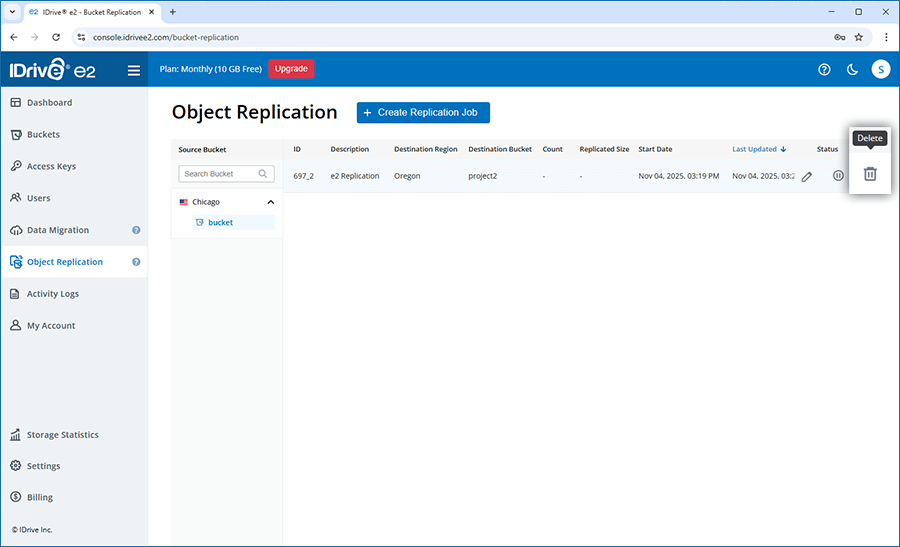Open Storage Statistics from the sidebar
The width and height of the screenshot is (900, 547).
[62, 435]
